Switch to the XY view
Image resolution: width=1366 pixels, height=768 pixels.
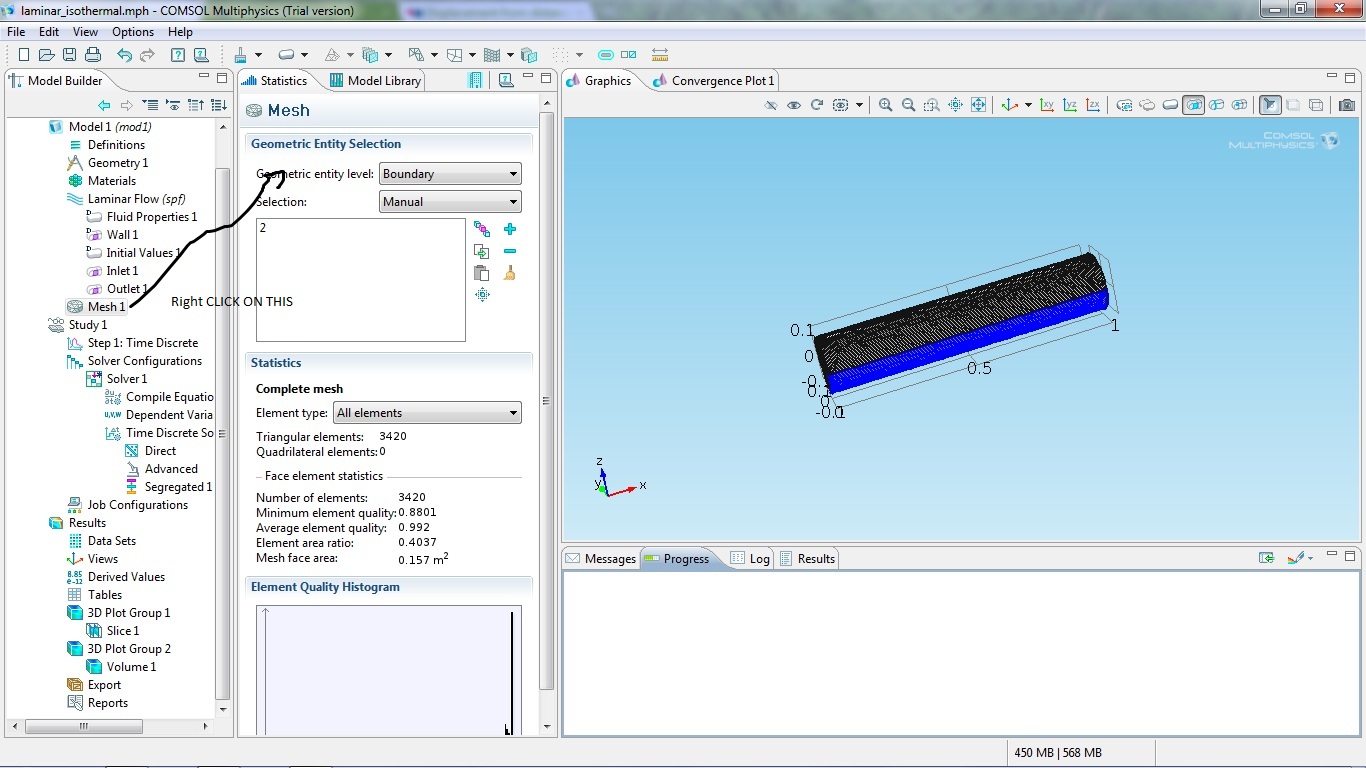coord(1047,105)
